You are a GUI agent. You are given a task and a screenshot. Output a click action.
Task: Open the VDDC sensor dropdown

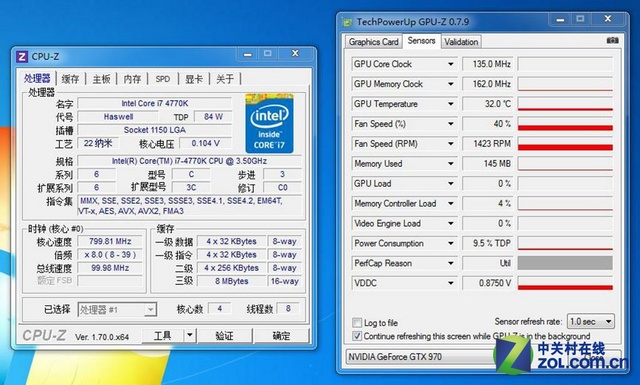[x=451, y=283]
